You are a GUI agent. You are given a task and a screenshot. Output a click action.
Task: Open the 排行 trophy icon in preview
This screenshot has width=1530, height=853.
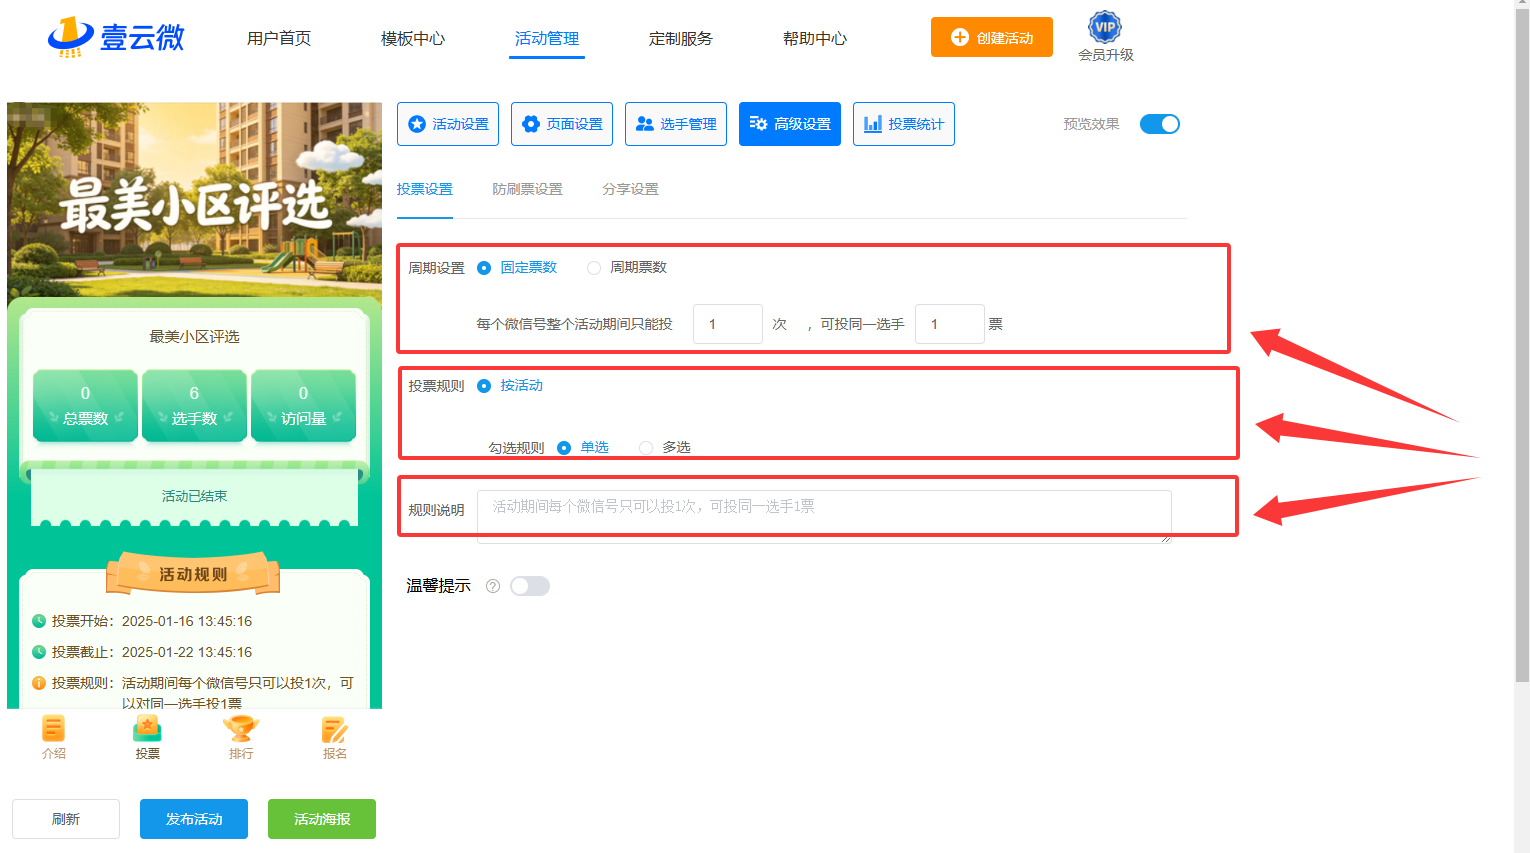[x=241, y=729]
